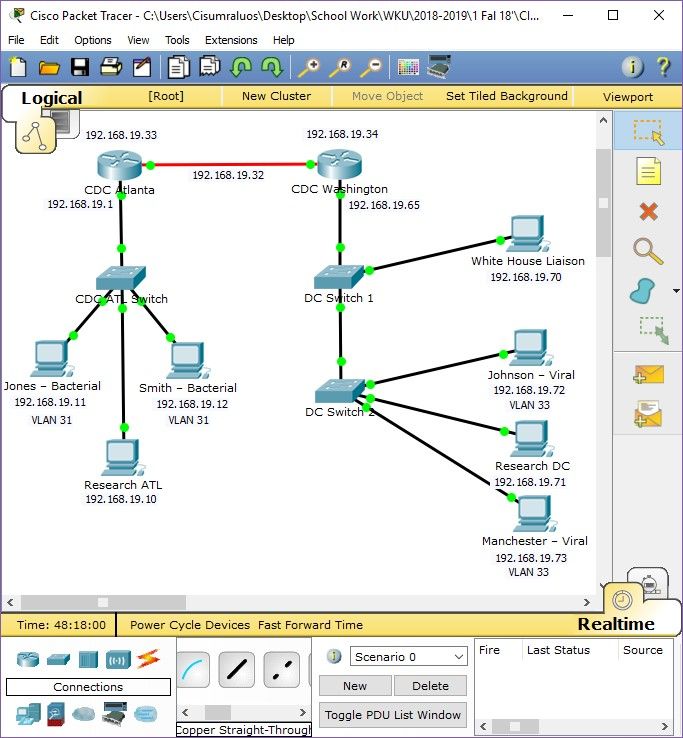
Task: Click the Zoom Out magnifier
Action: pyautogui.click(x=371, y=67)
